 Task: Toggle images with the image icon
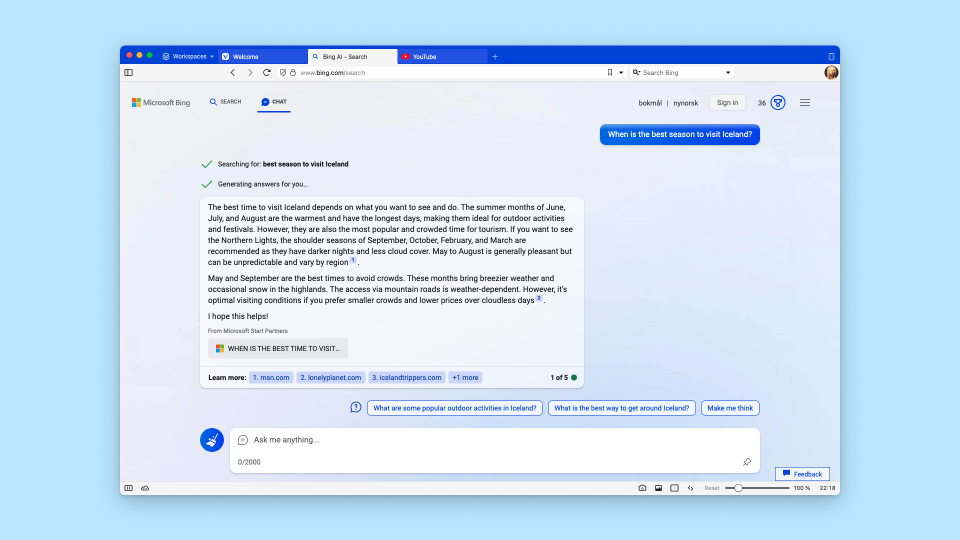point(658,488)
